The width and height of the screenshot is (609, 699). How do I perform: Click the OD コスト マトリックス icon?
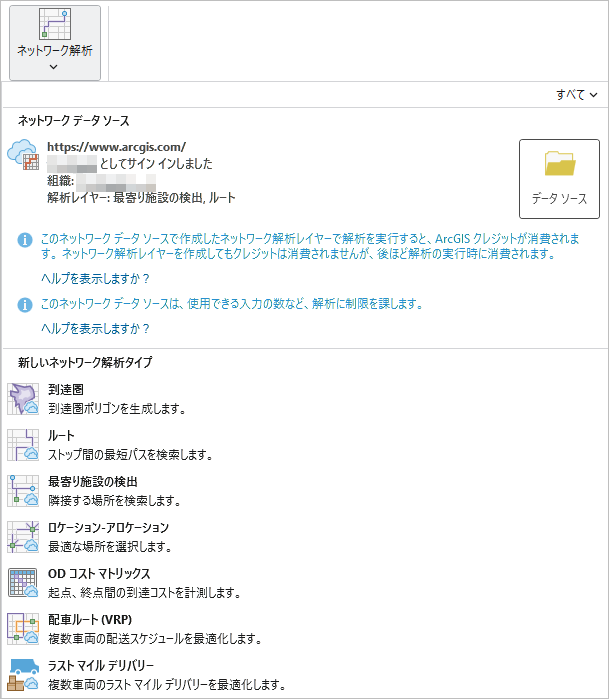pyautogui.click(x=22, y=582)
